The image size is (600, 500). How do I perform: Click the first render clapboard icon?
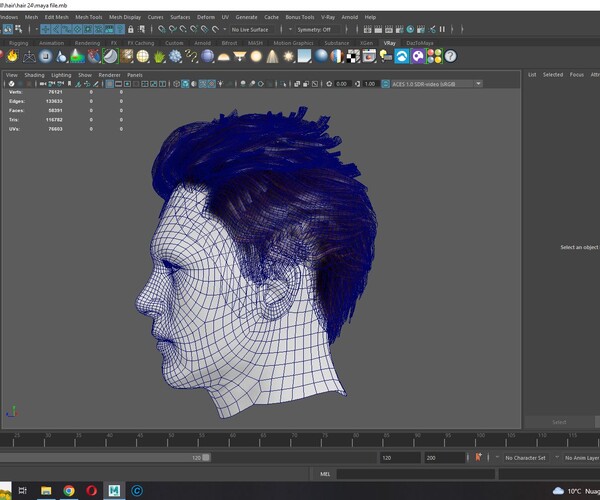pyautogui.click(x=367, y=29)
